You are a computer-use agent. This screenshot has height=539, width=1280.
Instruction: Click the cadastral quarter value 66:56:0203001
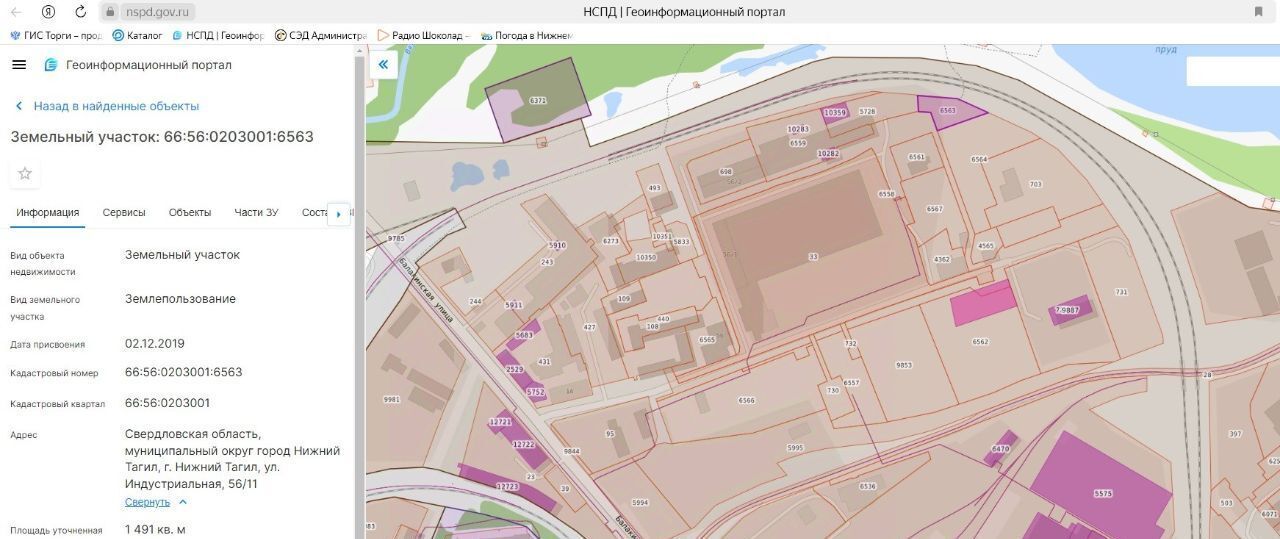point(167,403)
